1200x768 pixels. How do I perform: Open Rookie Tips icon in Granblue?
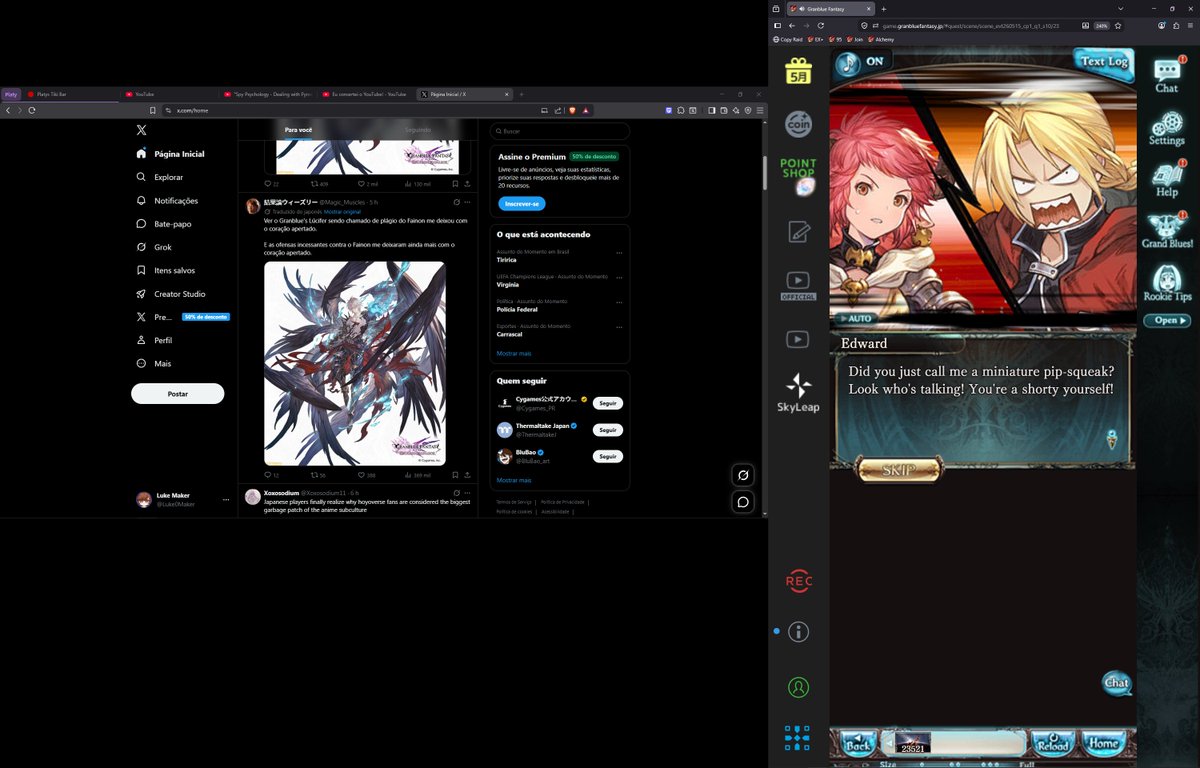[x=1167, y=283]
